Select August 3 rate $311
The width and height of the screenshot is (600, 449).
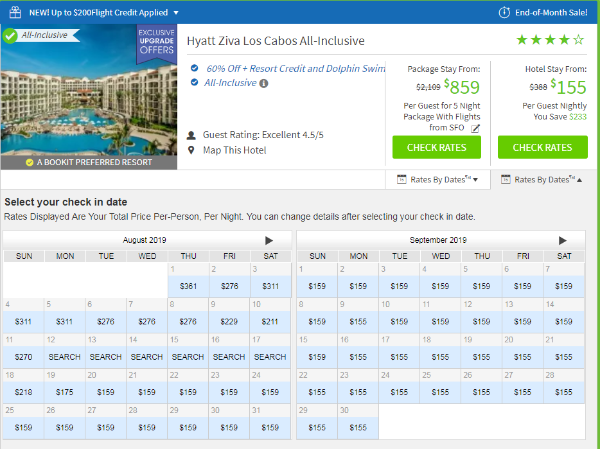coord(271,286)
